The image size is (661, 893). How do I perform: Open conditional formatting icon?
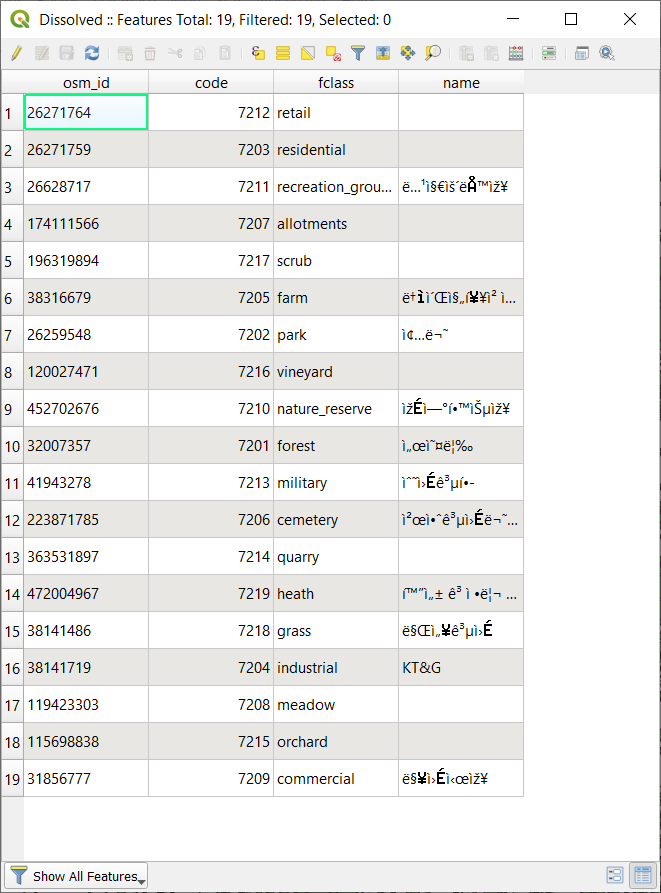tap(549, 54)
